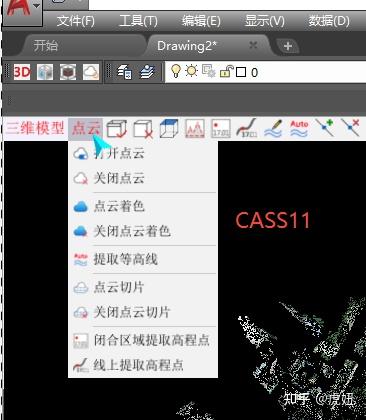366x420 pixels.
Task: Close the Drawing2* tab
Action: pos(253,45)
